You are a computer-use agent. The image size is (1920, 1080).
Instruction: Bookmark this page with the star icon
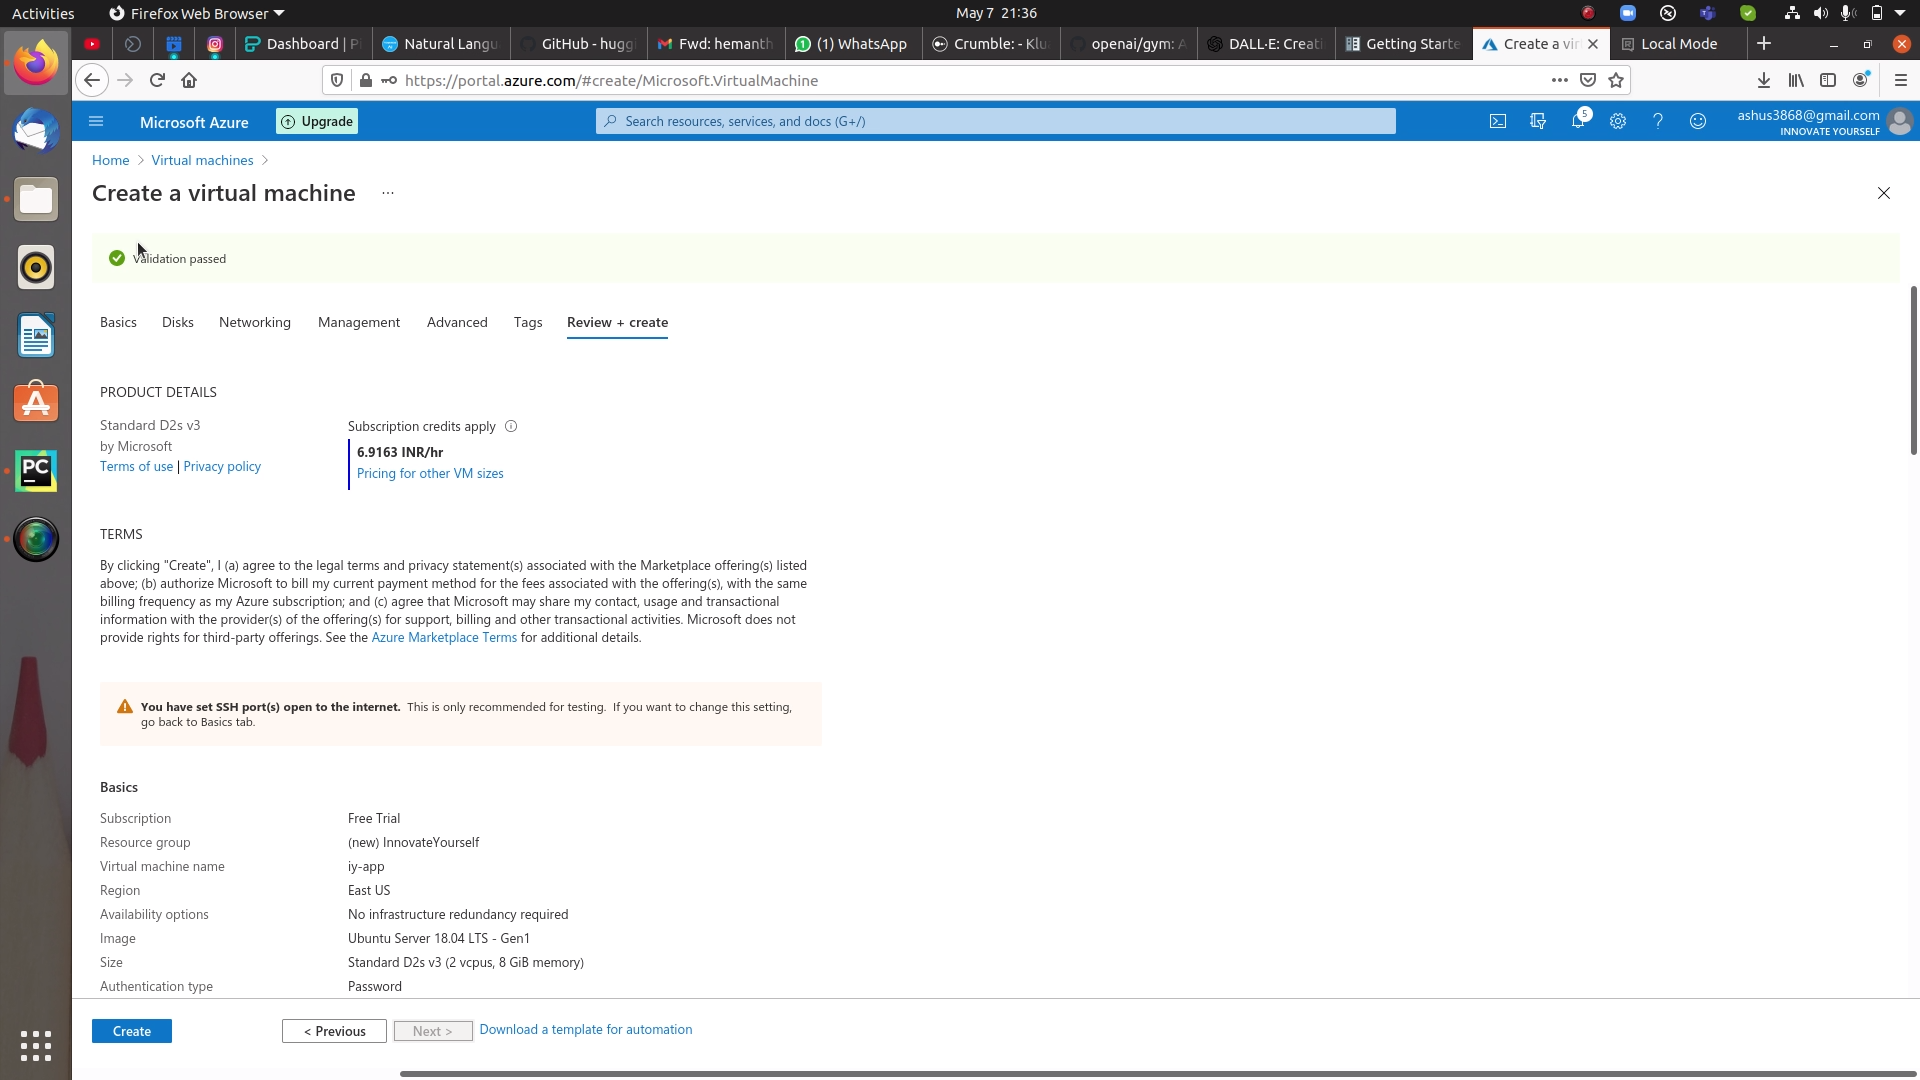[x=1616, y=80]
